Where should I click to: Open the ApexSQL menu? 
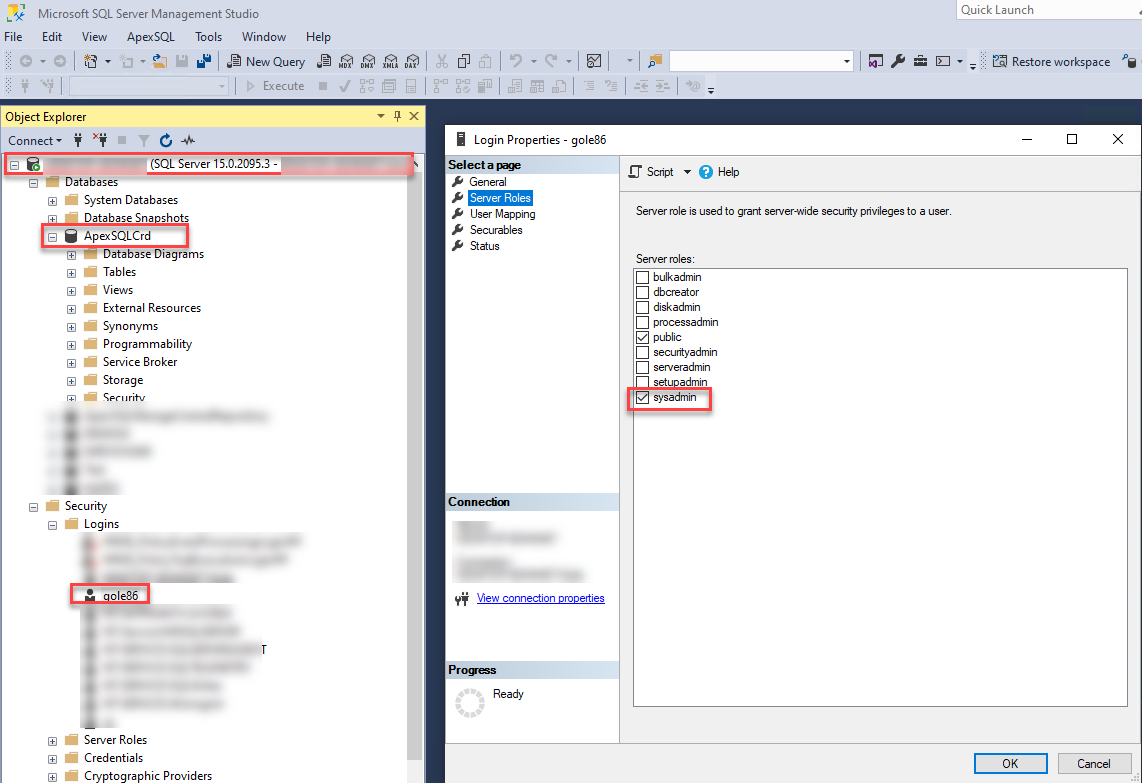(x=151, y=36)
